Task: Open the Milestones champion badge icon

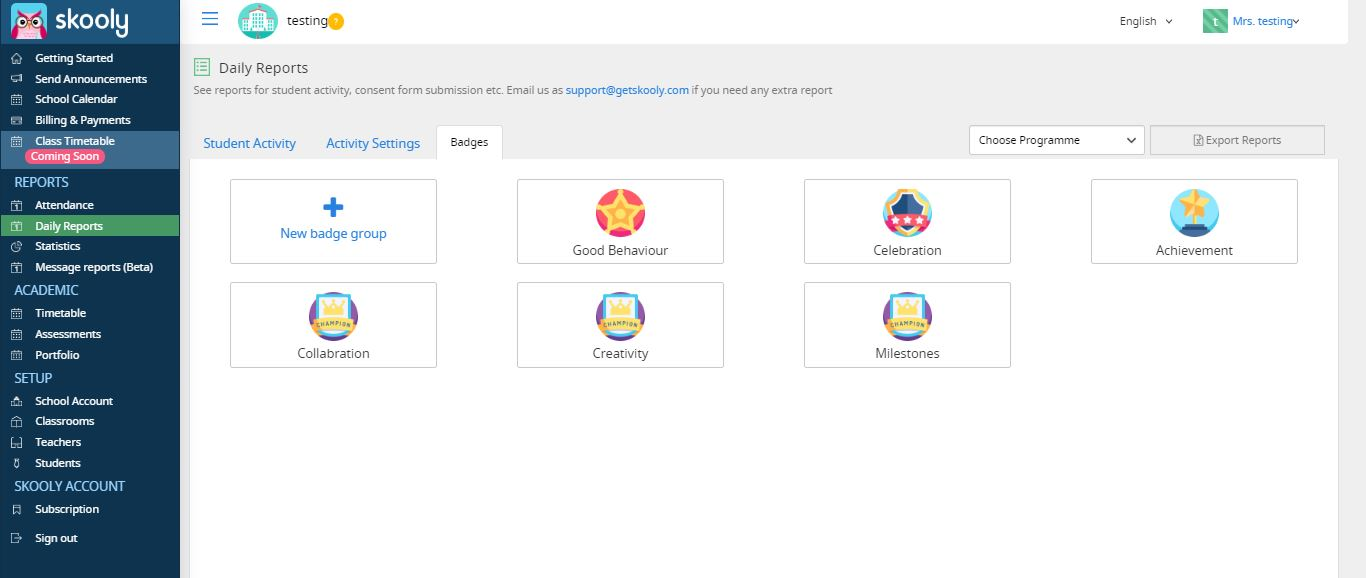Action: (x=907, y=316)
